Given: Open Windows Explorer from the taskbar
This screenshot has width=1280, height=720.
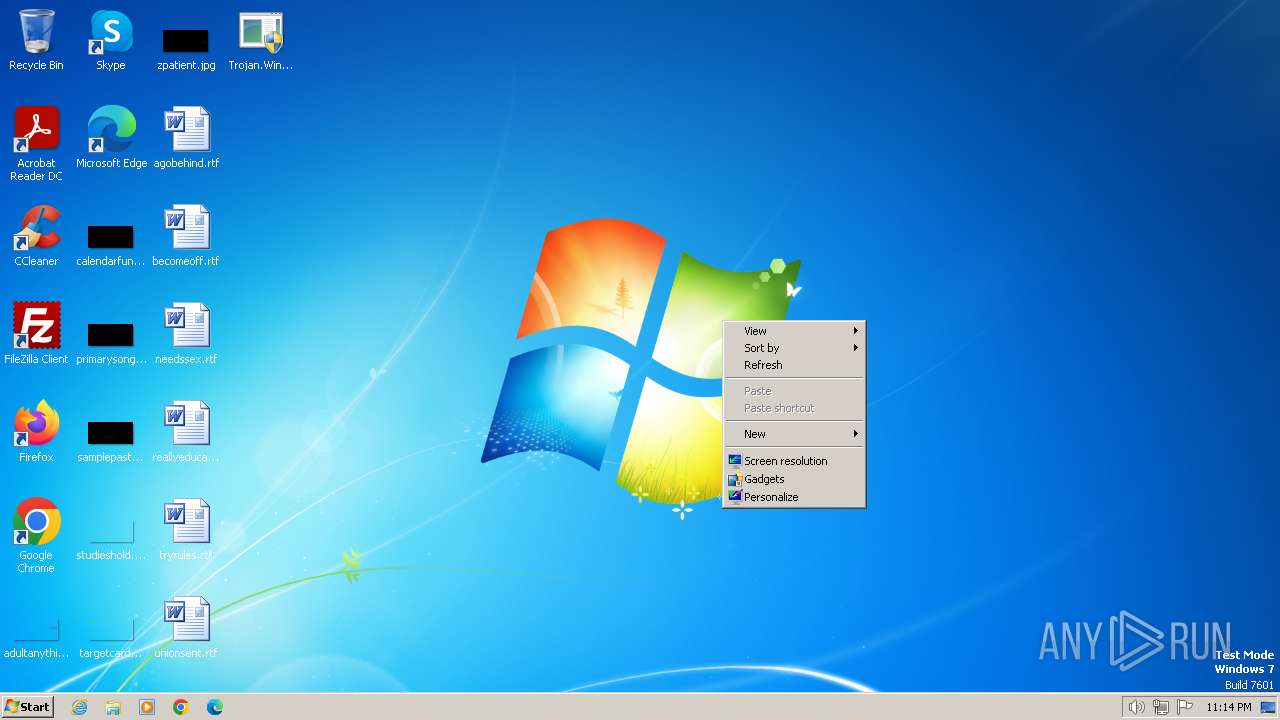Looking at the screenshot, I should pos(113,707).
